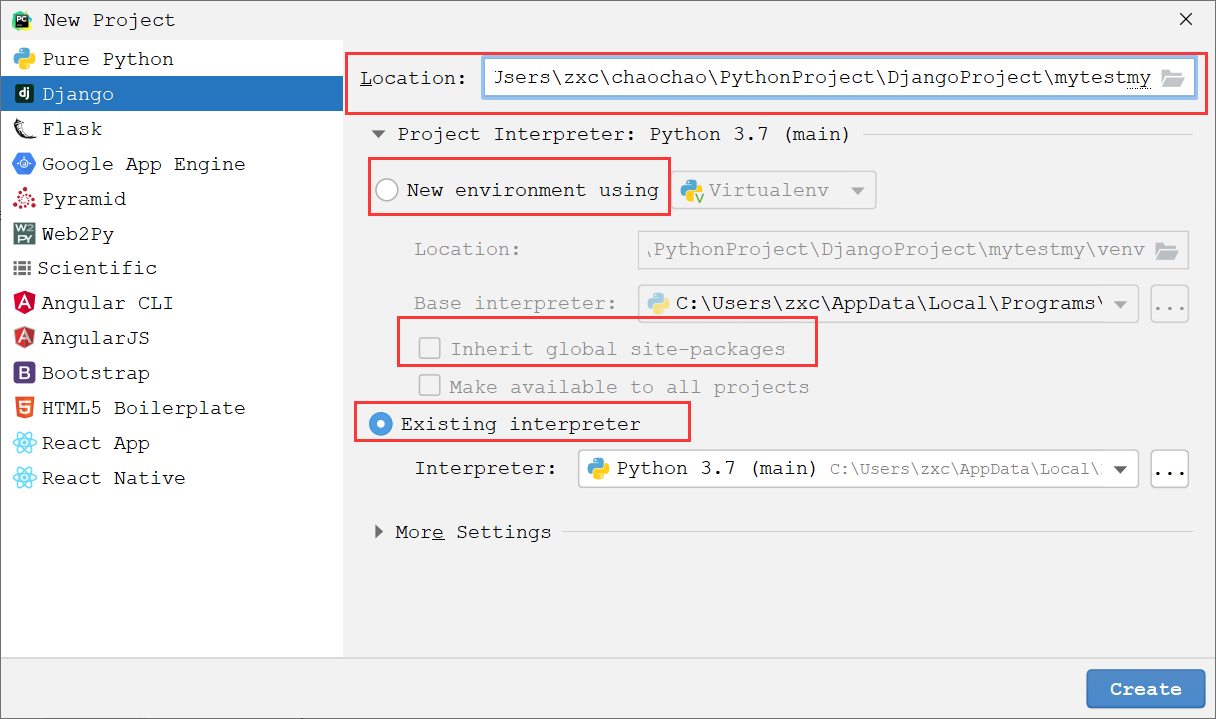Click the Django project type label
Image resolution: width=1216 pixels, height=719 pixels.
[78, 94]
